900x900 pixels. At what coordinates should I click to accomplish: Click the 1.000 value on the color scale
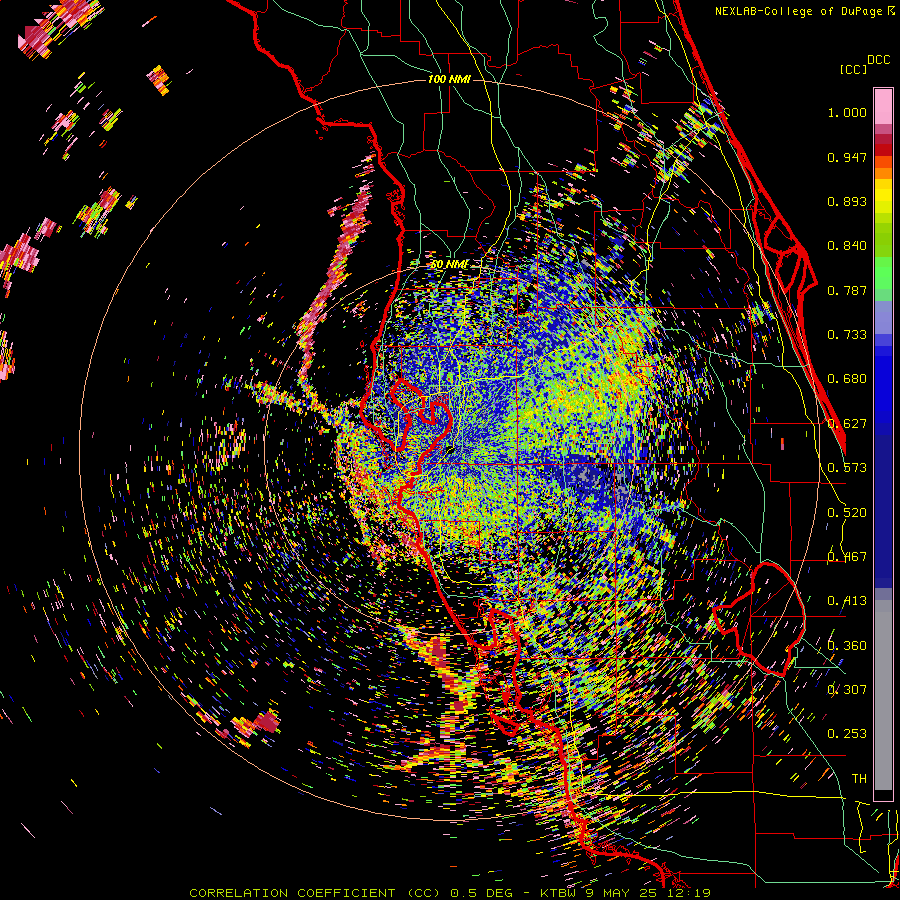[847, 112]
